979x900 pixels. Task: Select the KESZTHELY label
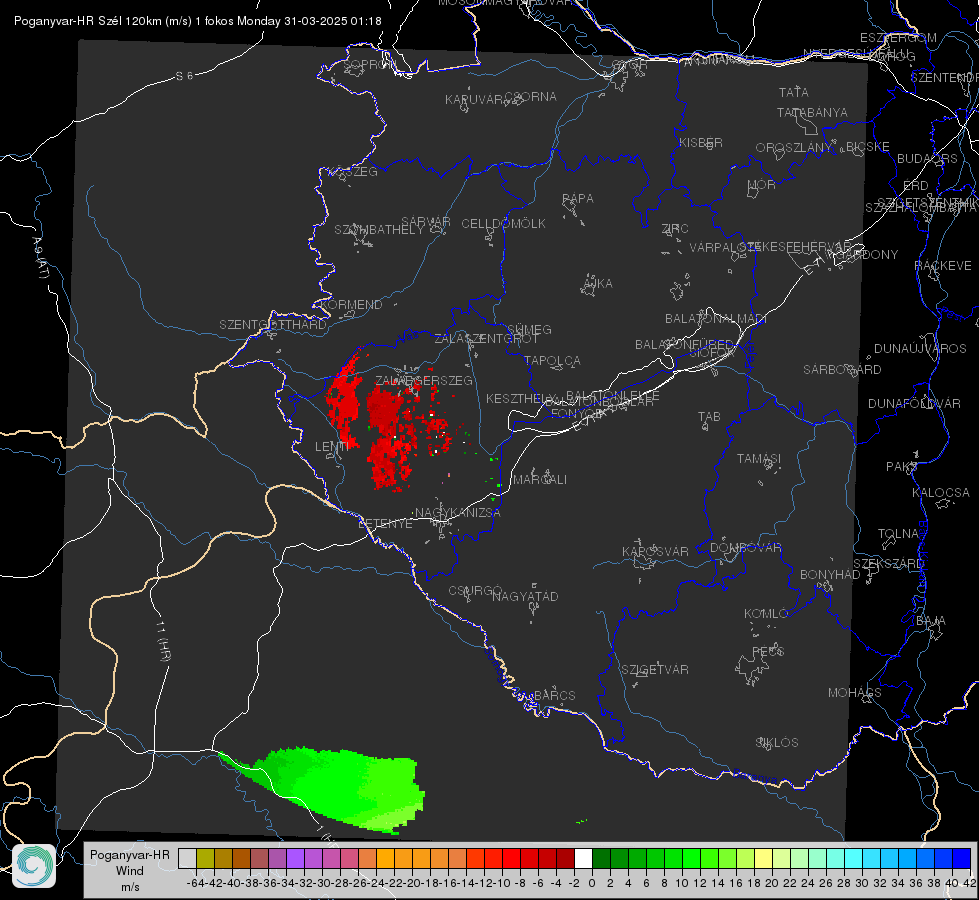(x=521, y=398)
